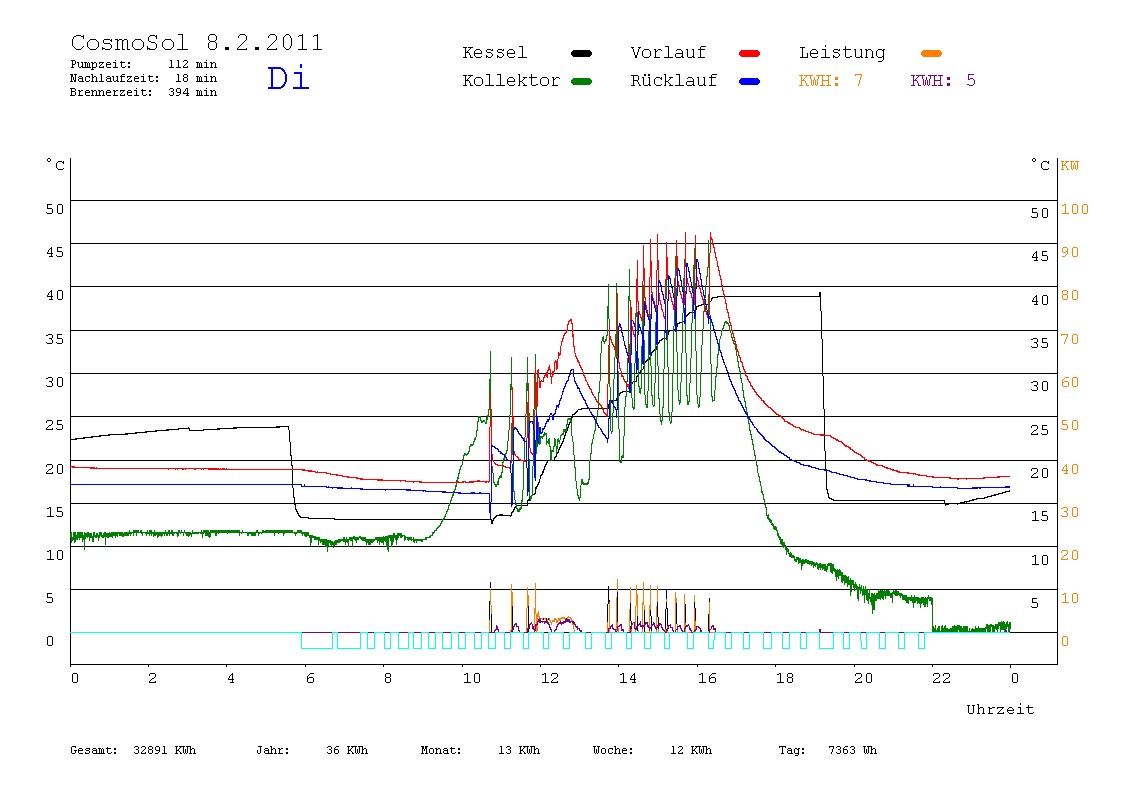
Task: Click the orange 'KW' axis unit label
Action: [x=1070, y=165]
